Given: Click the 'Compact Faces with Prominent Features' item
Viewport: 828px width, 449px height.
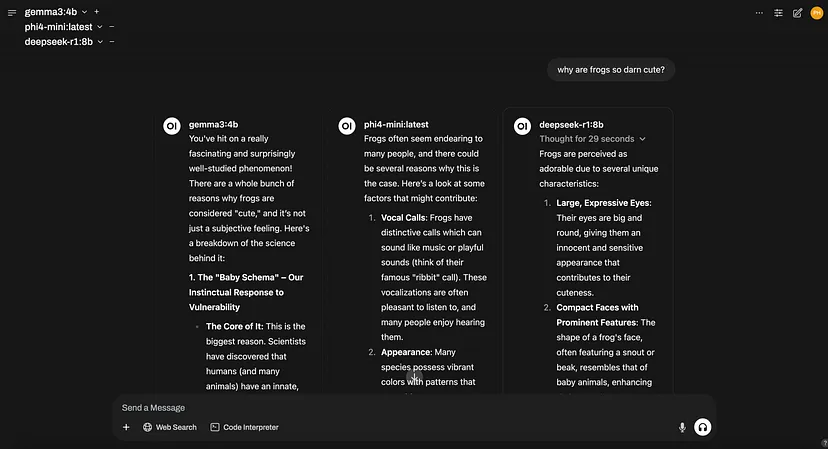Looking at the screenshot, I should [x=597, y=315].
